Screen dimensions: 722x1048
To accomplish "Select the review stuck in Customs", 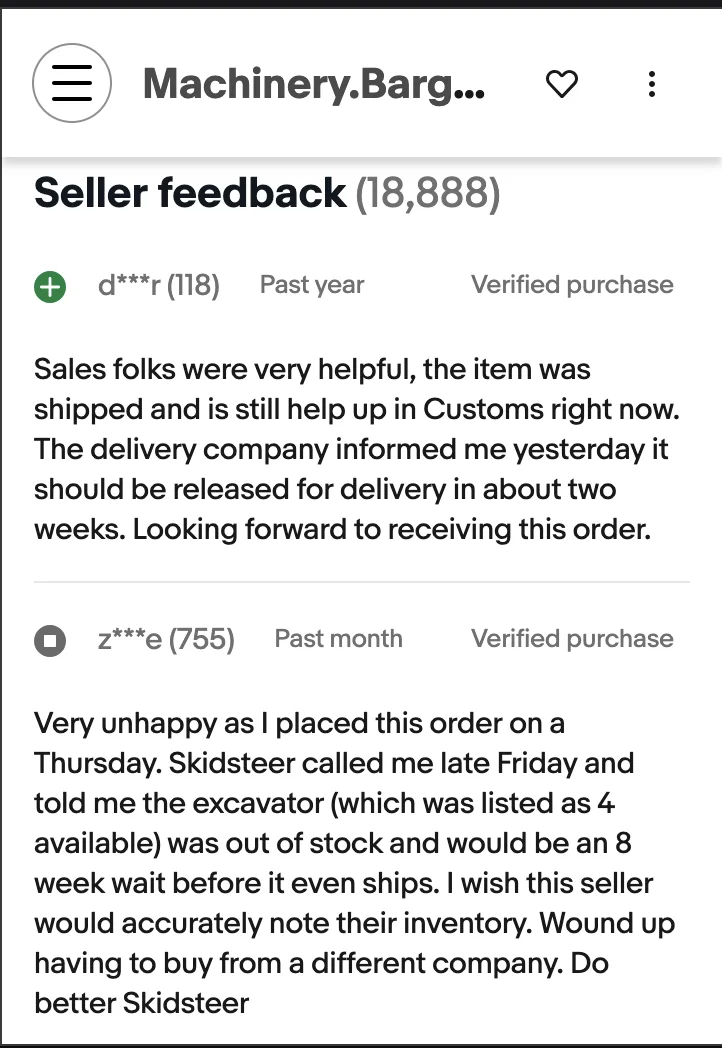I will 350,449.
